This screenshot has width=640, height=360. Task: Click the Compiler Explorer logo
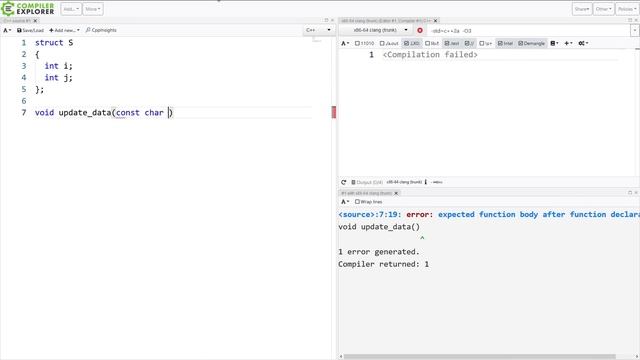(x=28, y=9)
